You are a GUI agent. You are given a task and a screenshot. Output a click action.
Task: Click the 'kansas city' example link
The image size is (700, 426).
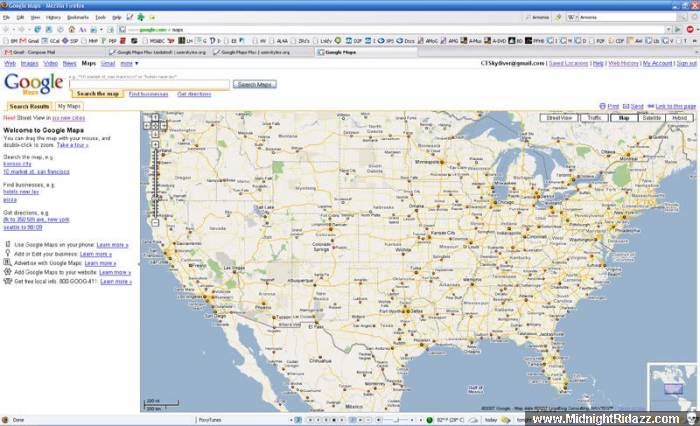[x=17, y=164]
